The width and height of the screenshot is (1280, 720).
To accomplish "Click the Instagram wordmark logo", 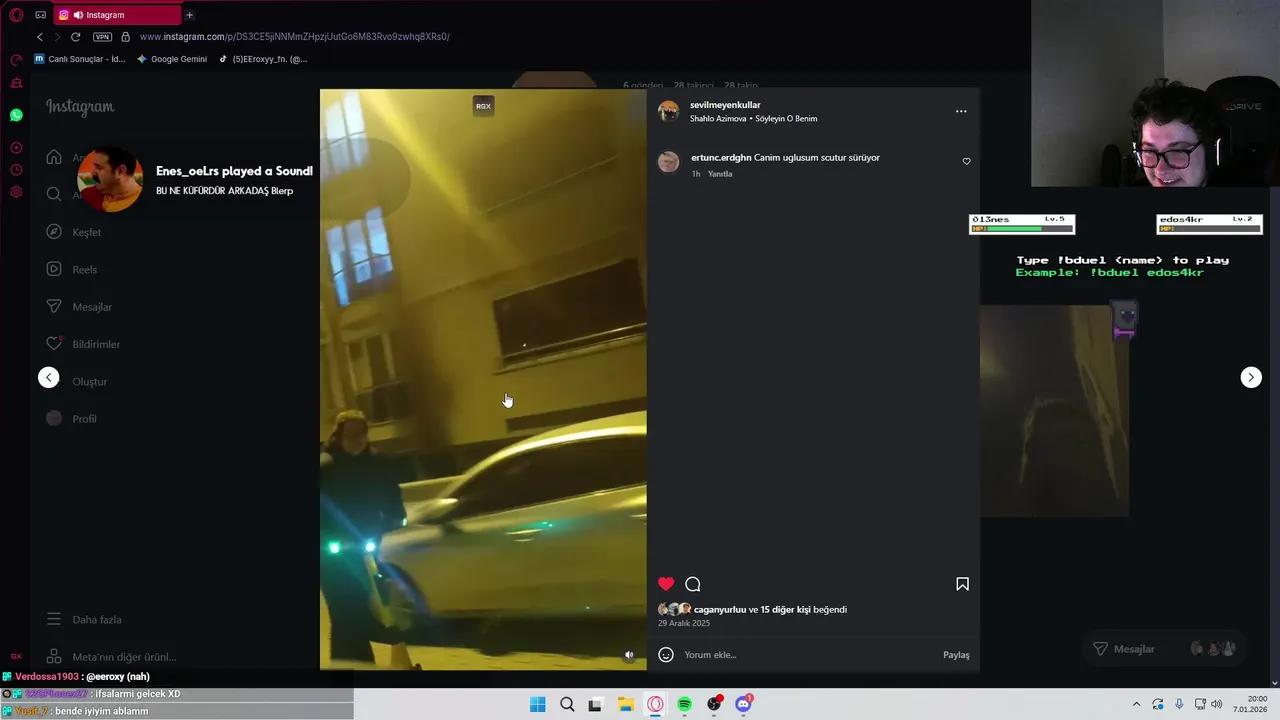I will coord(80,107).
